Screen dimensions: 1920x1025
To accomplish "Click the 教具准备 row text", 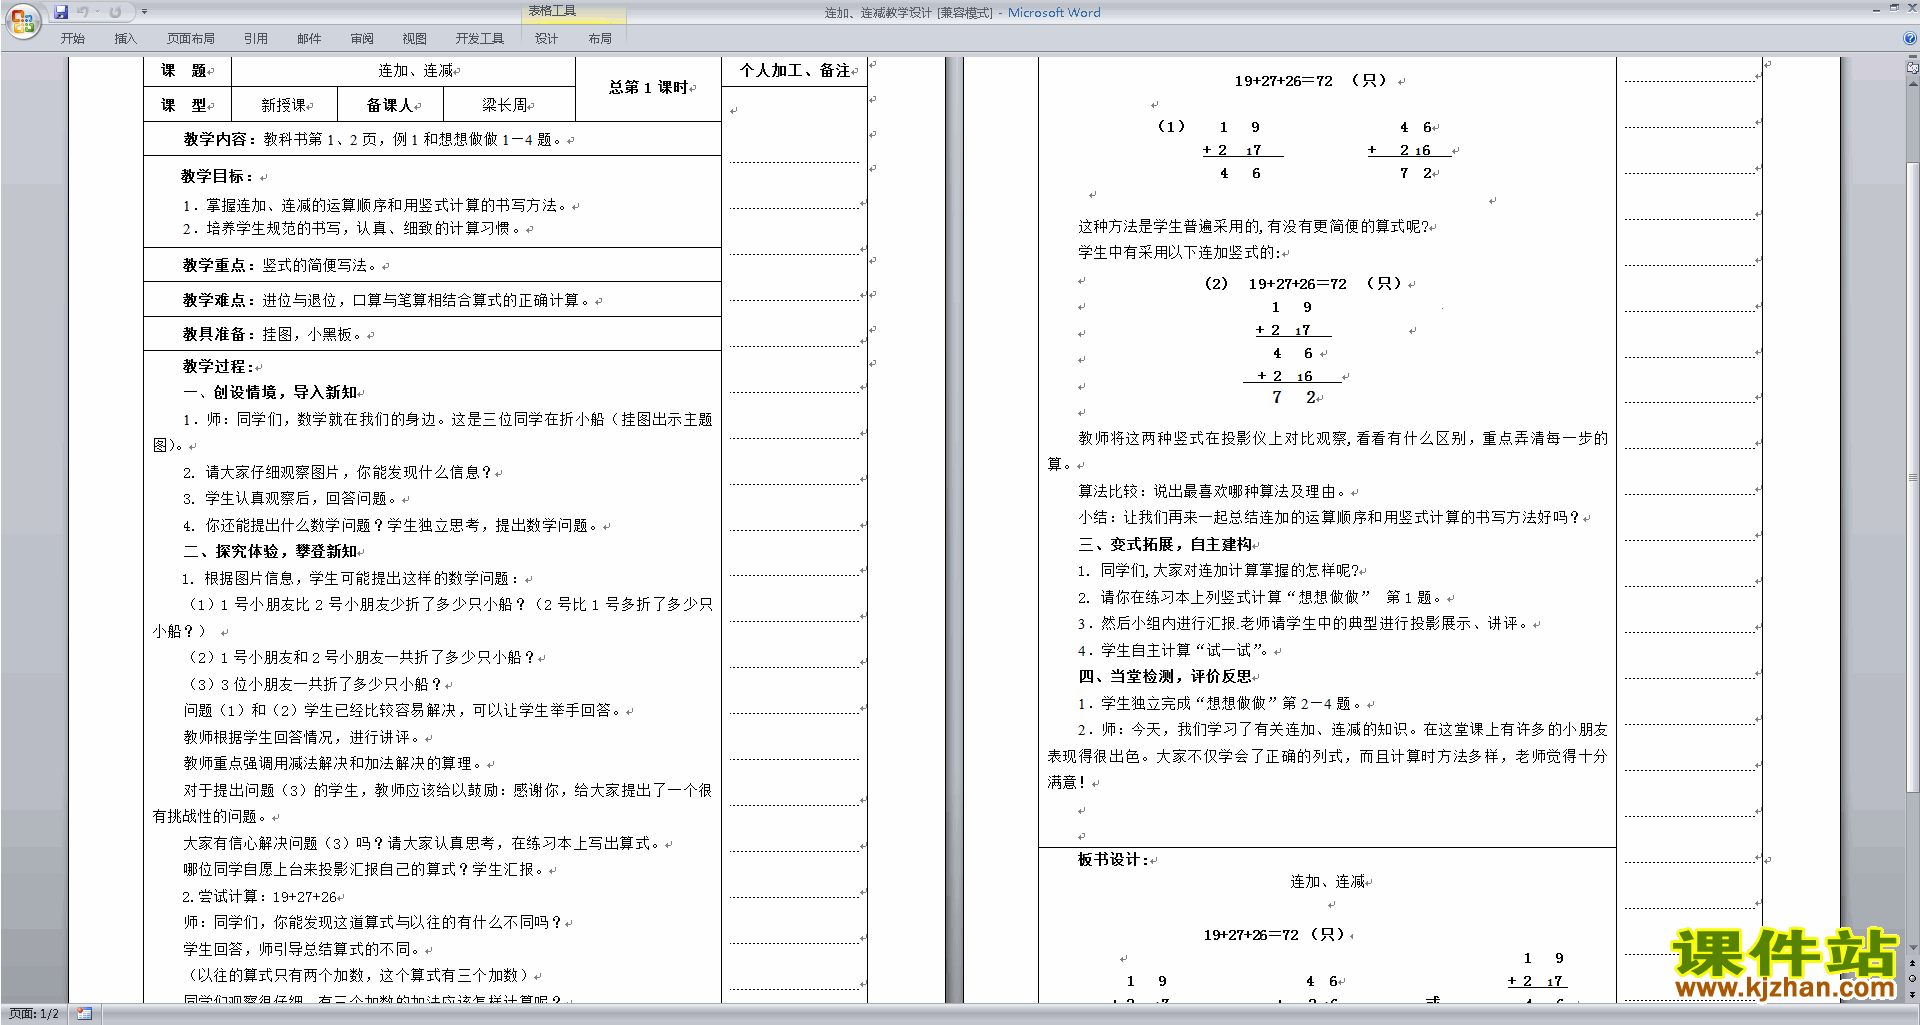I will click(274, 334).
